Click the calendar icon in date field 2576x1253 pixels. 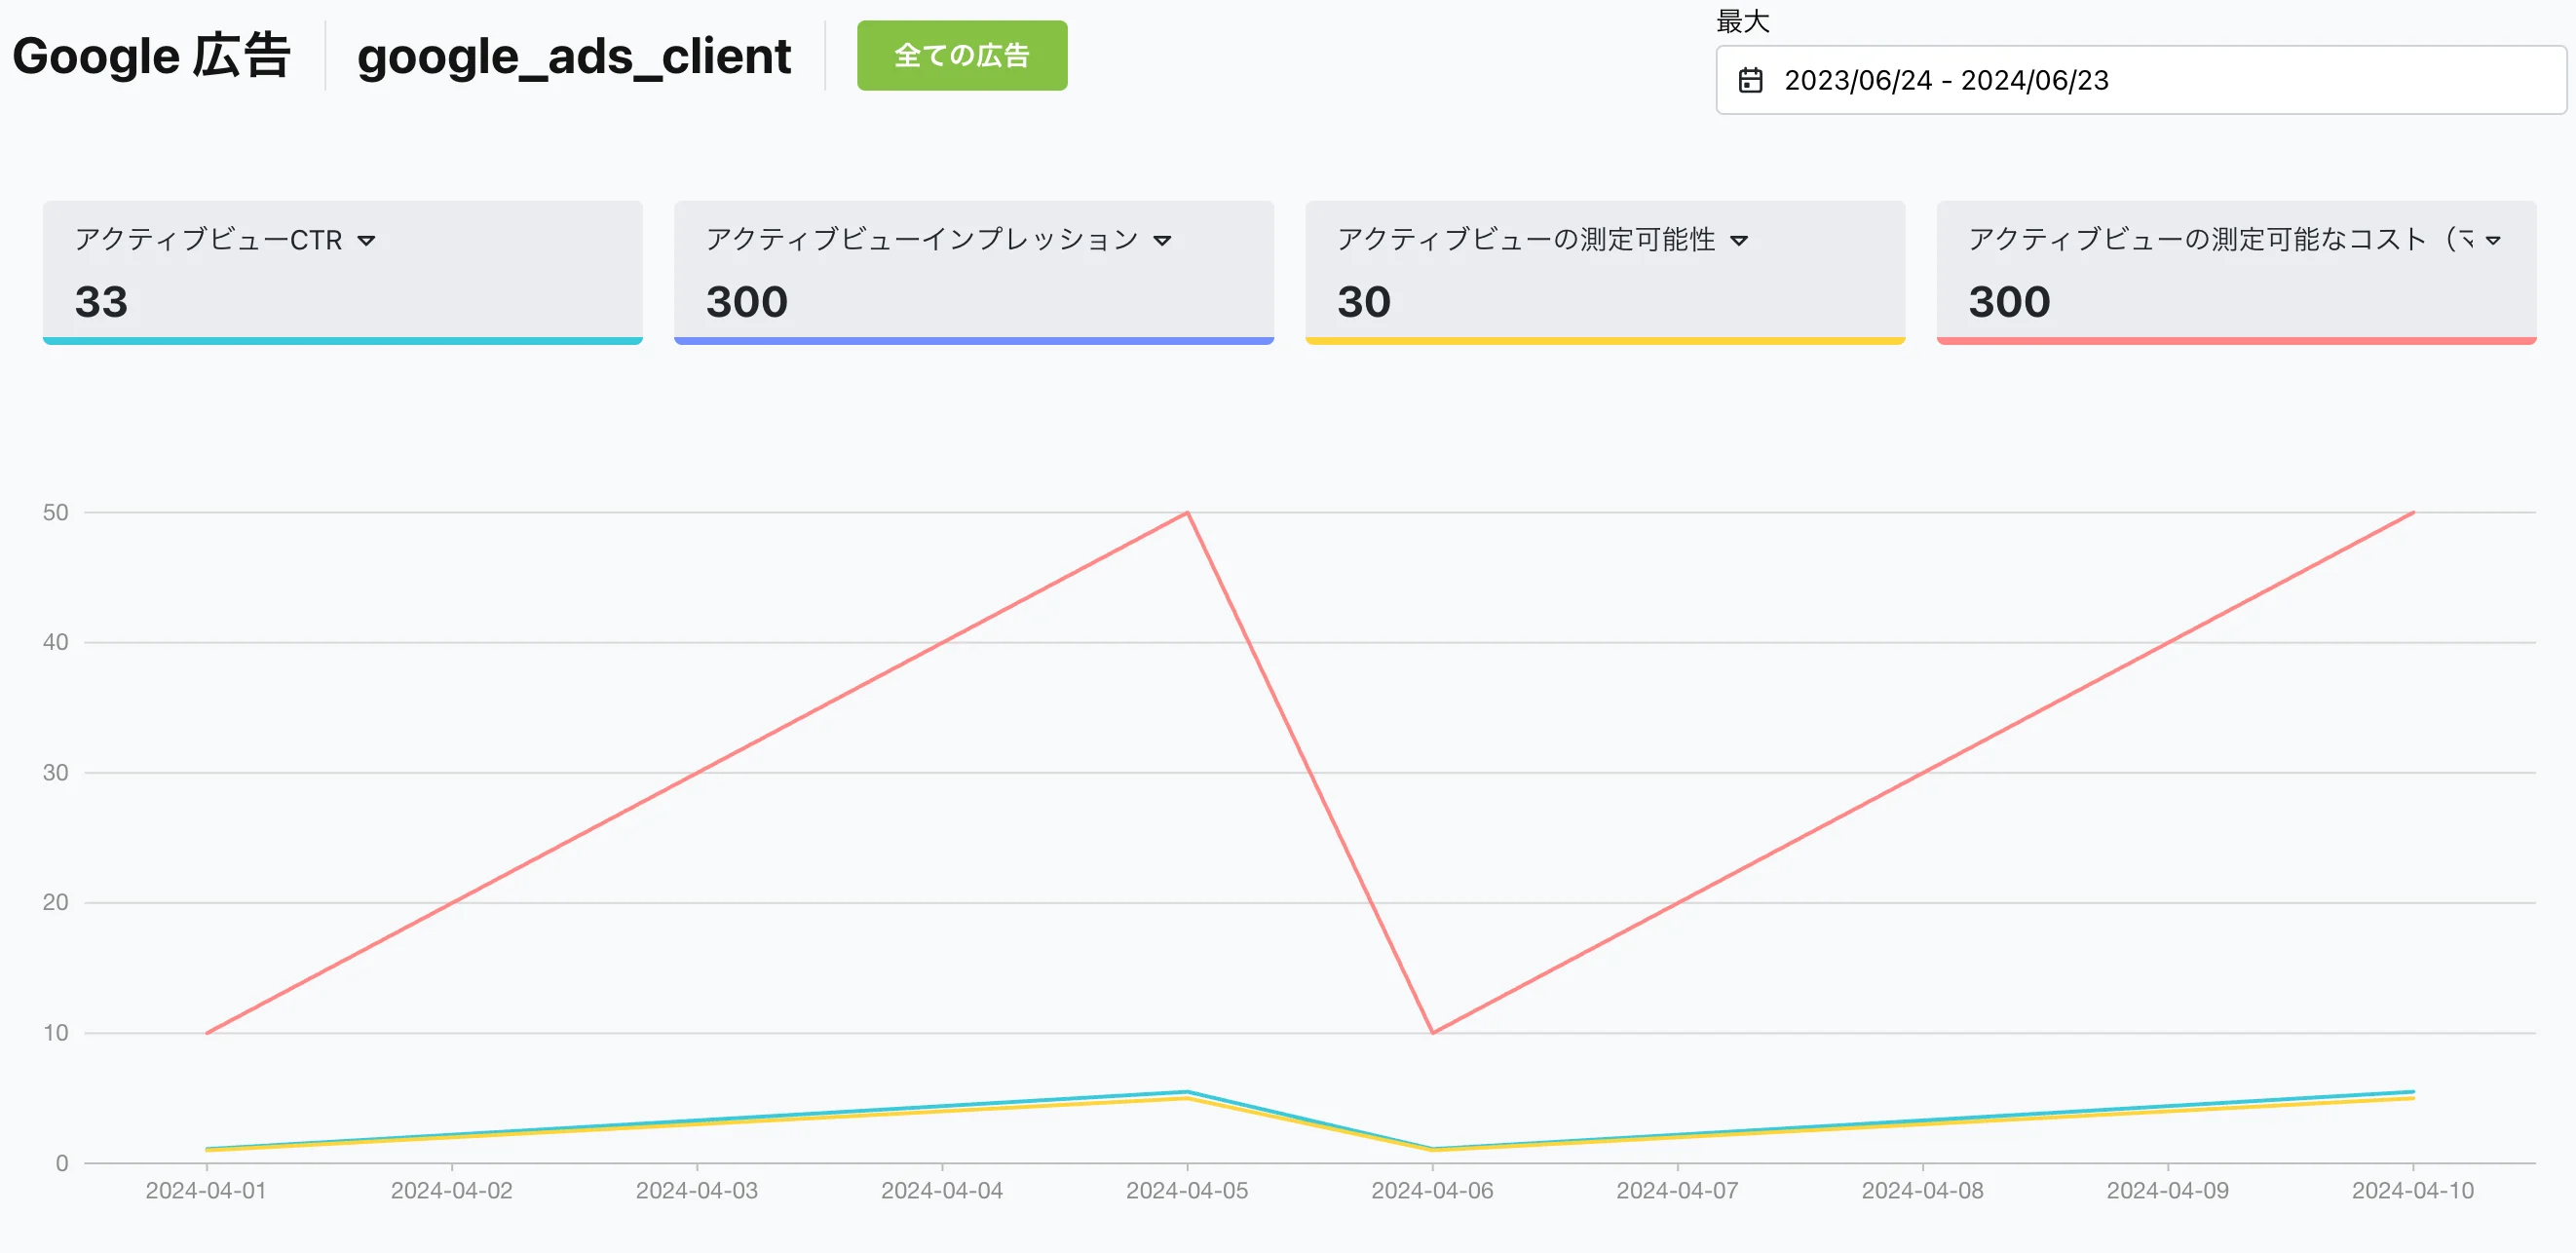tap(1750, 80)
